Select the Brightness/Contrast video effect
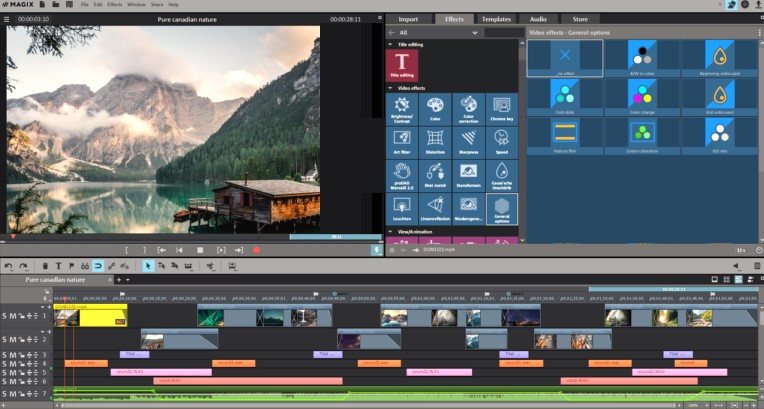Image resolution: width=764 pixels, height=409 pixels. (x=402, y=110)
